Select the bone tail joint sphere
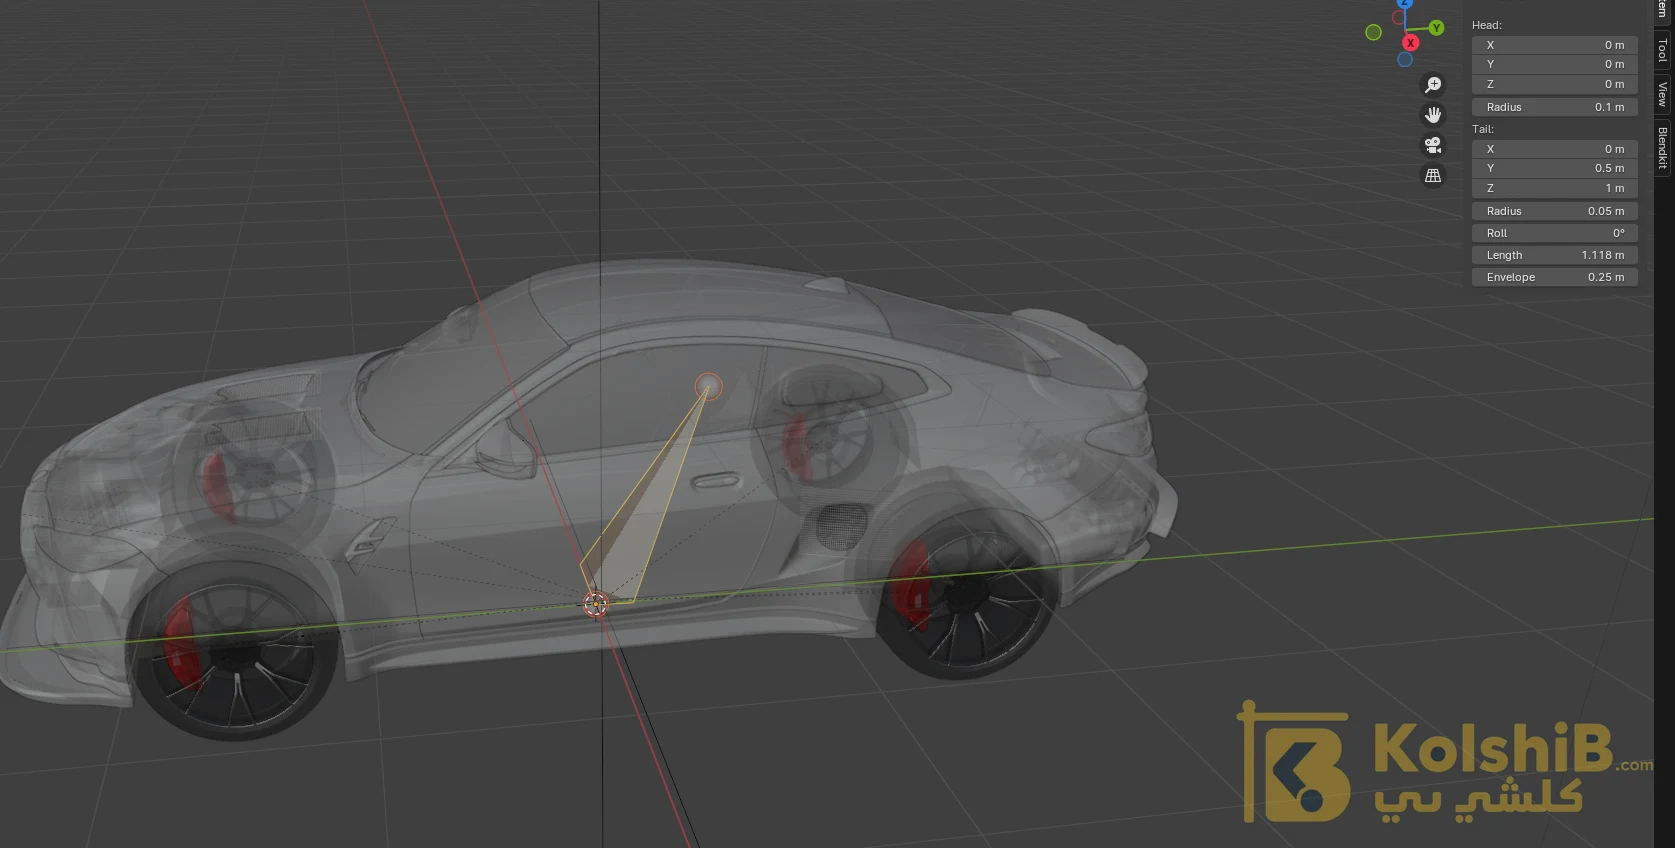1675x848 pixels. click(x=708, y=386)
